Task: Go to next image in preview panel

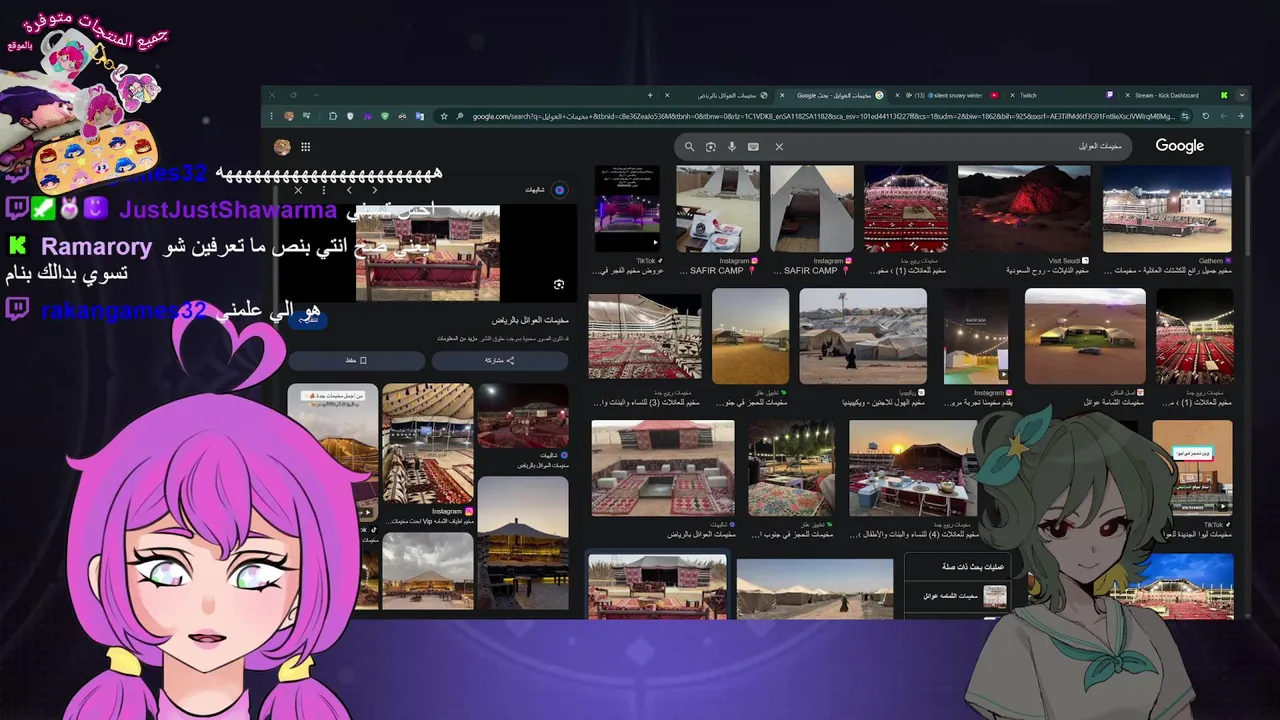Action: tap(349, 190)
